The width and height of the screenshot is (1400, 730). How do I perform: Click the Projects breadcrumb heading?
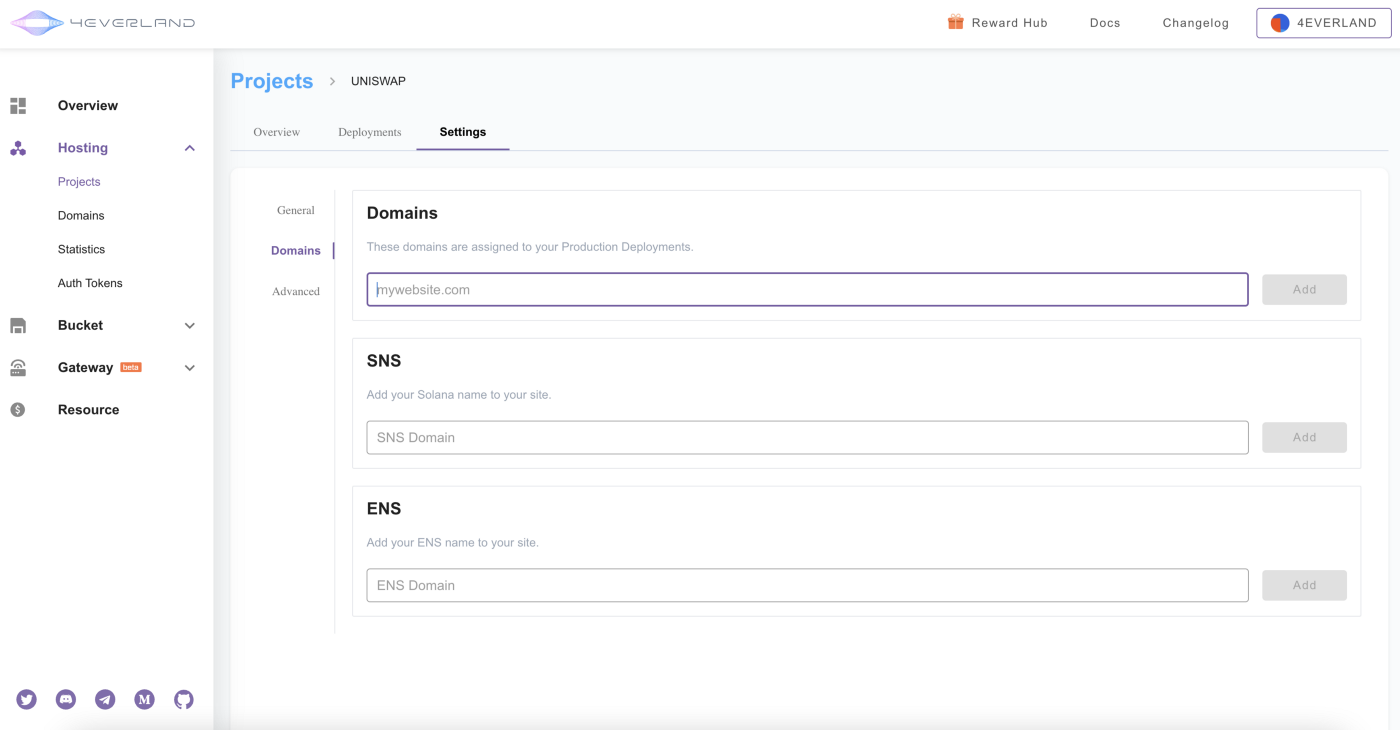click(272, 81)
